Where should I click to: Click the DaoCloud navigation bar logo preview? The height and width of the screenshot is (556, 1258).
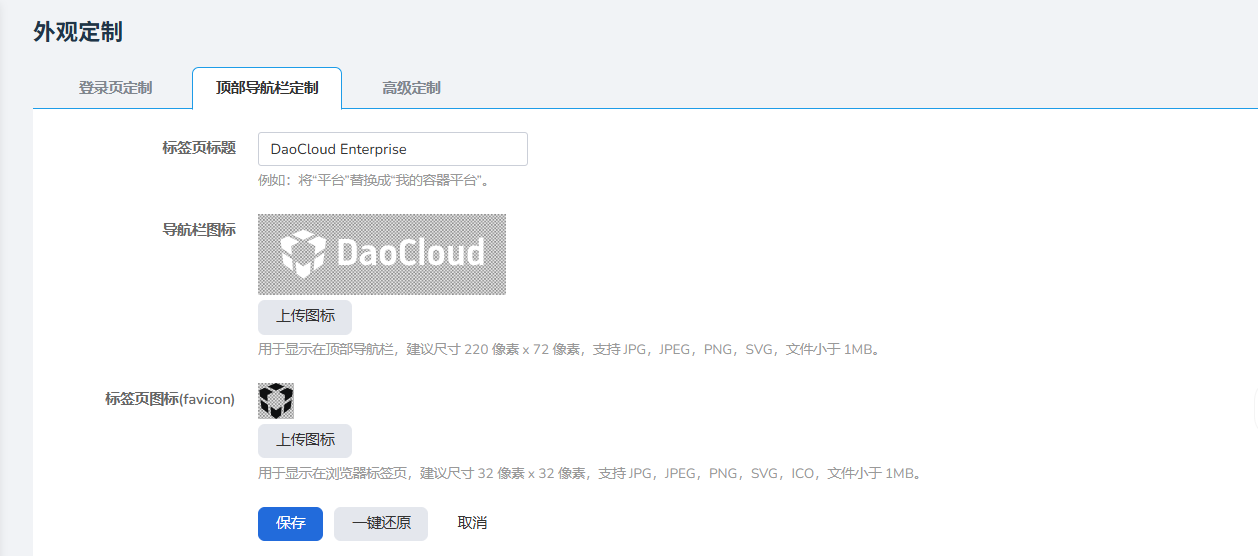382,254
